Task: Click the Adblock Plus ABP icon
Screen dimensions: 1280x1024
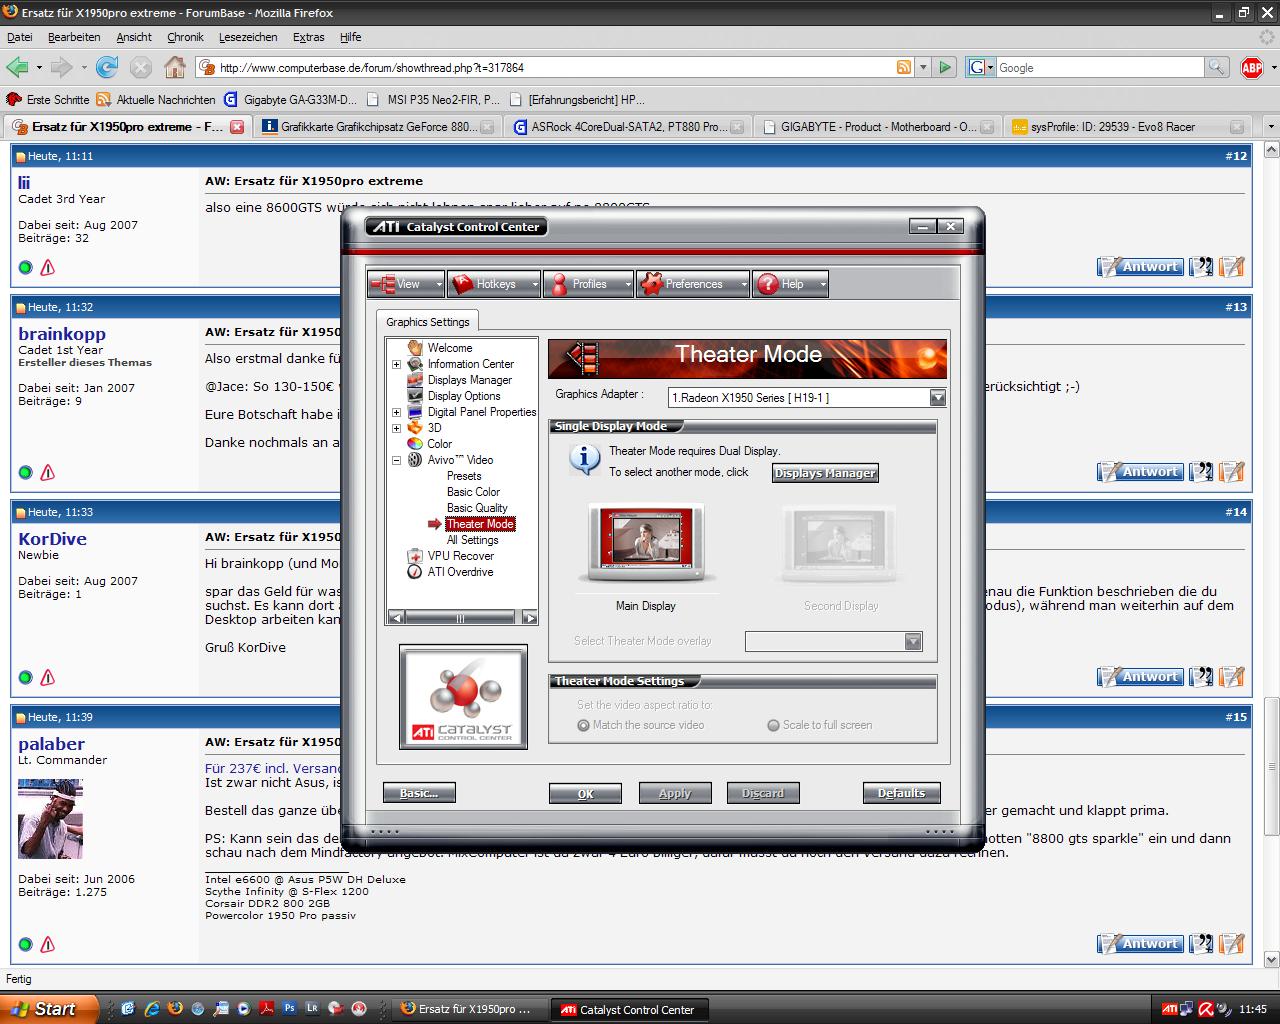Action: pos(1251,67)
